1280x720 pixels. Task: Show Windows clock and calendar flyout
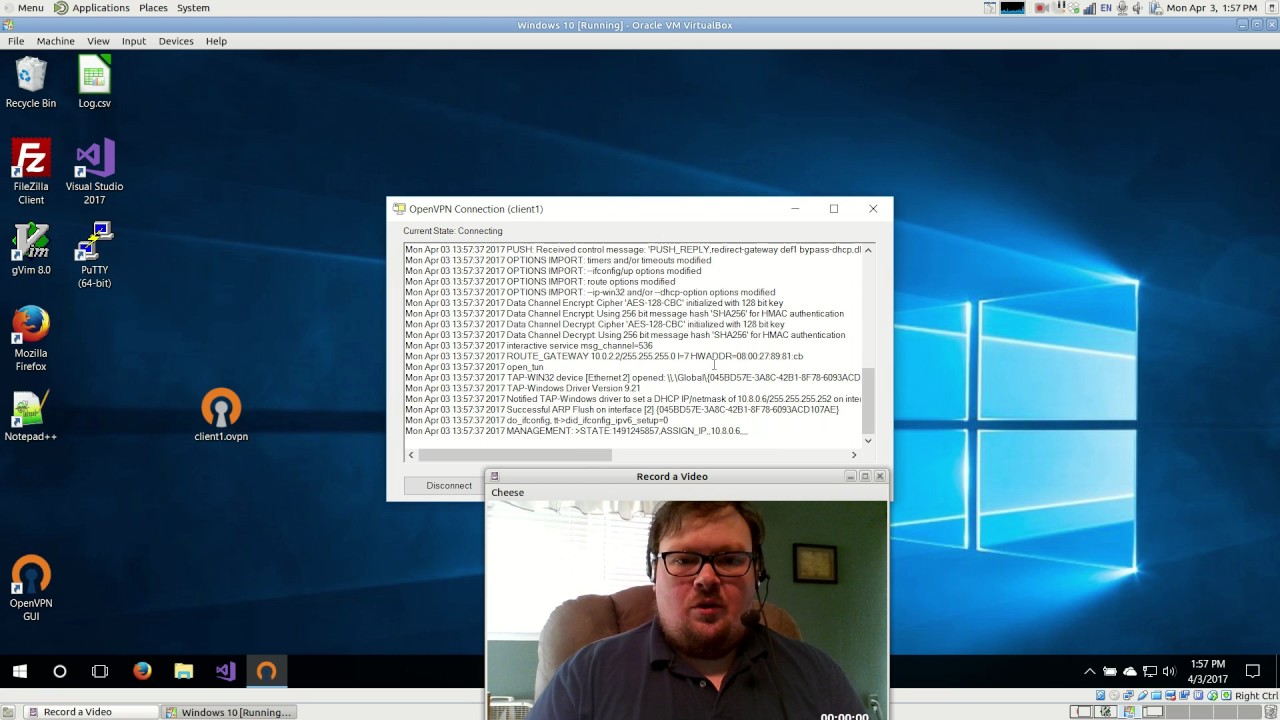click(1207, 671)
